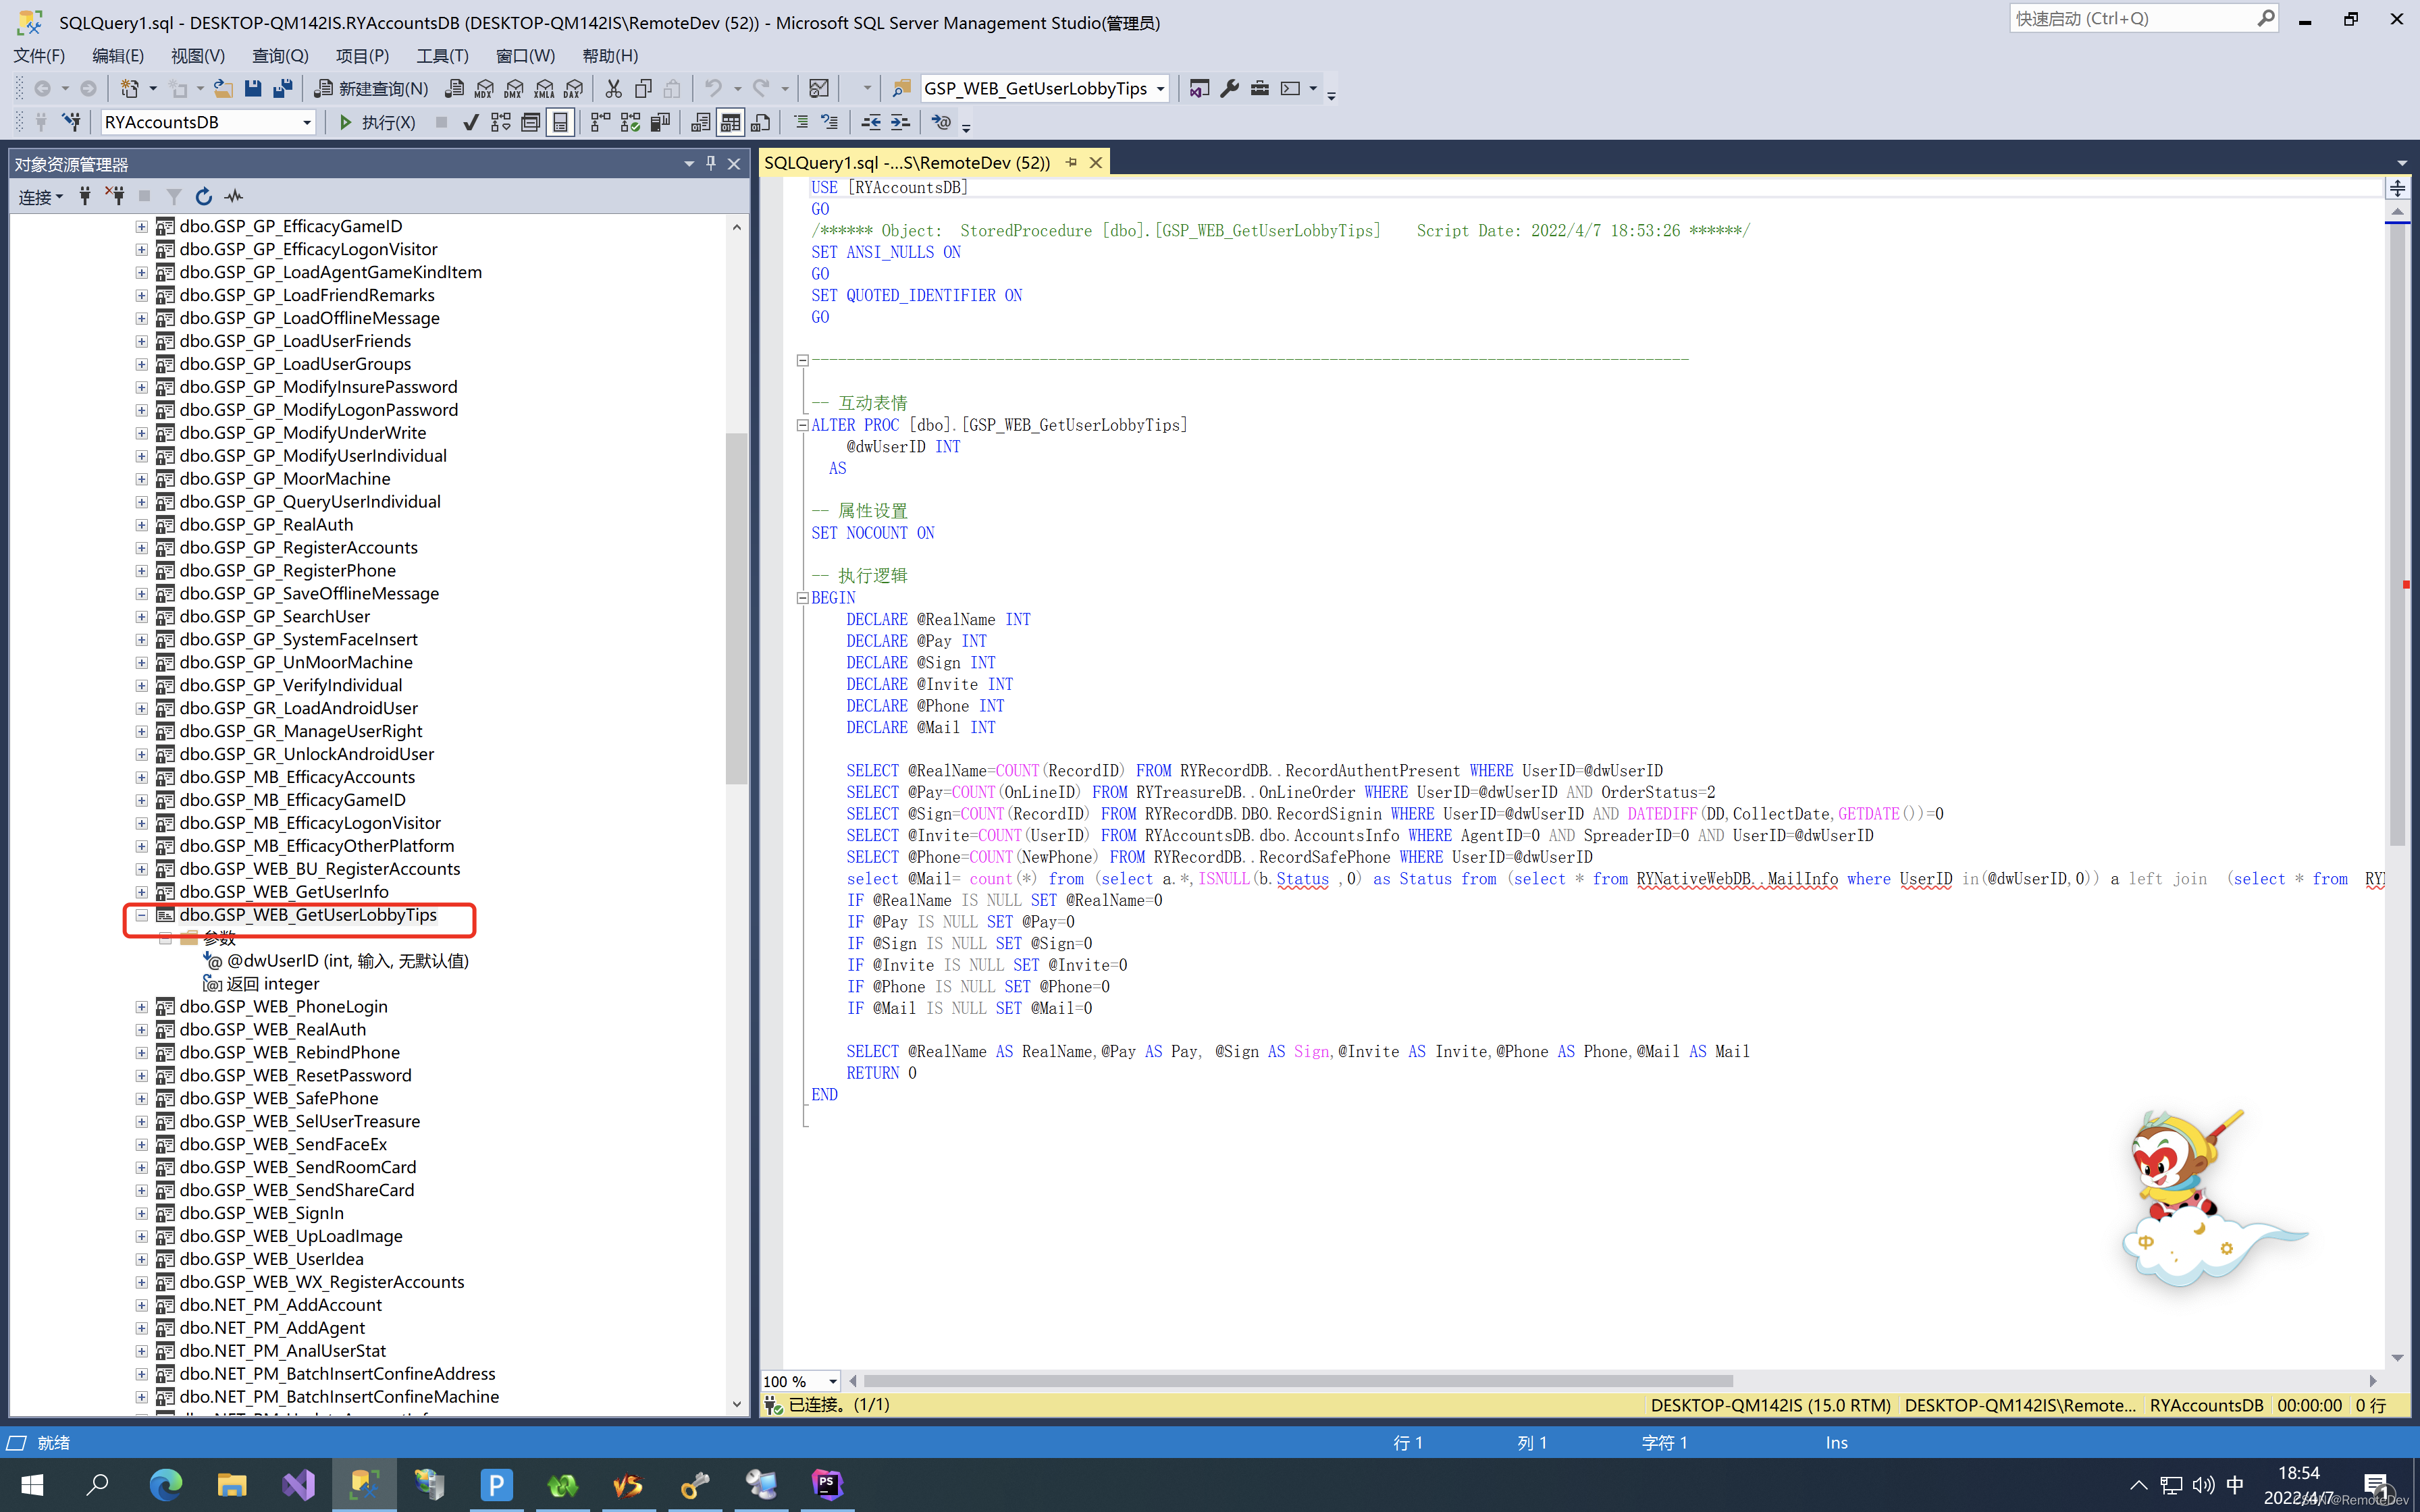Start an MDX query from the toolbar
Screen dimensions: 2420x1512
click(484, 89)
